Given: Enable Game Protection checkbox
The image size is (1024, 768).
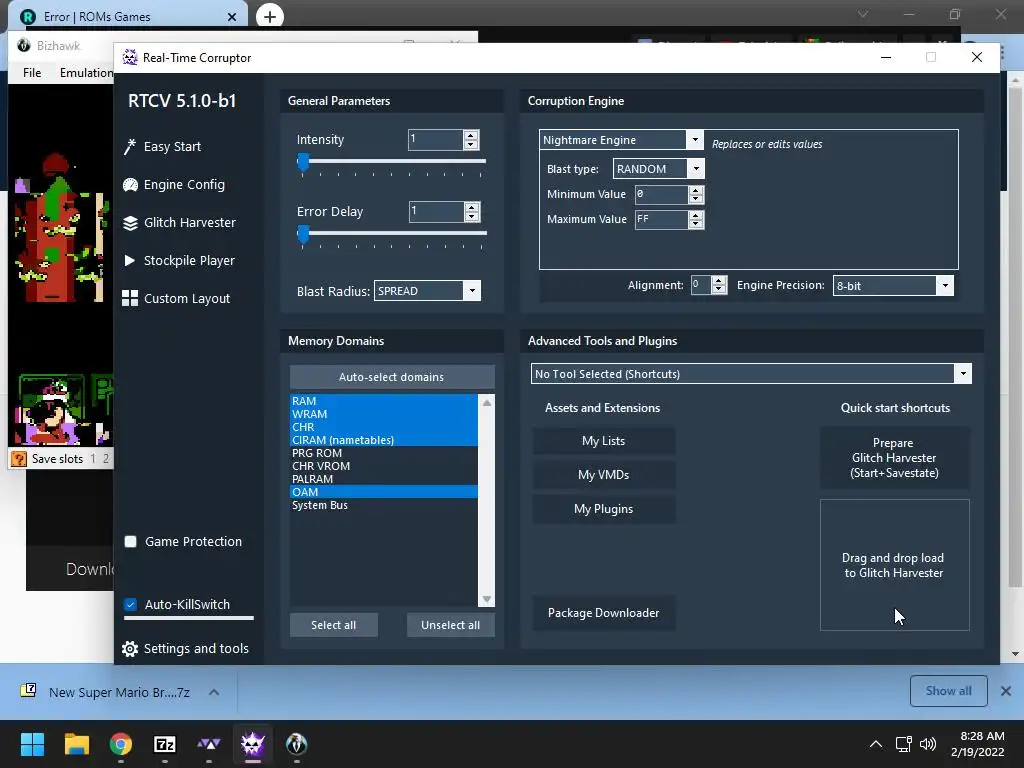Looking at the screenshot, I should tap(131, 541).
